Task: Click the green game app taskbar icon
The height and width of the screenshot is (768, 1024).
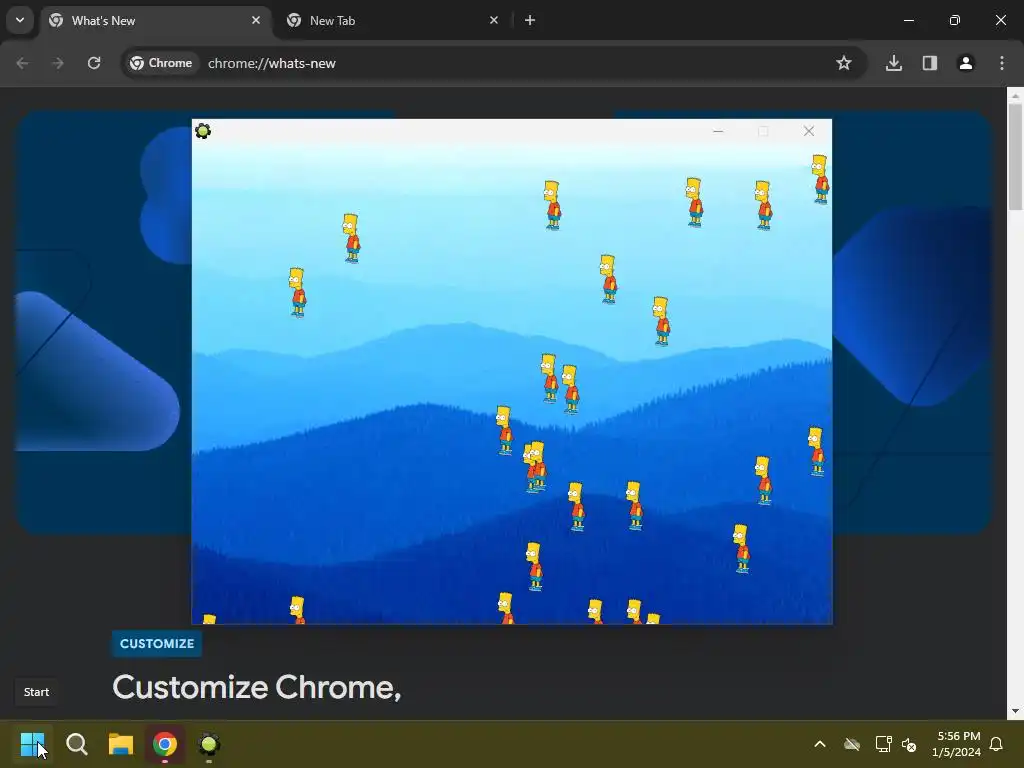Action: click(x=209, y=744)
